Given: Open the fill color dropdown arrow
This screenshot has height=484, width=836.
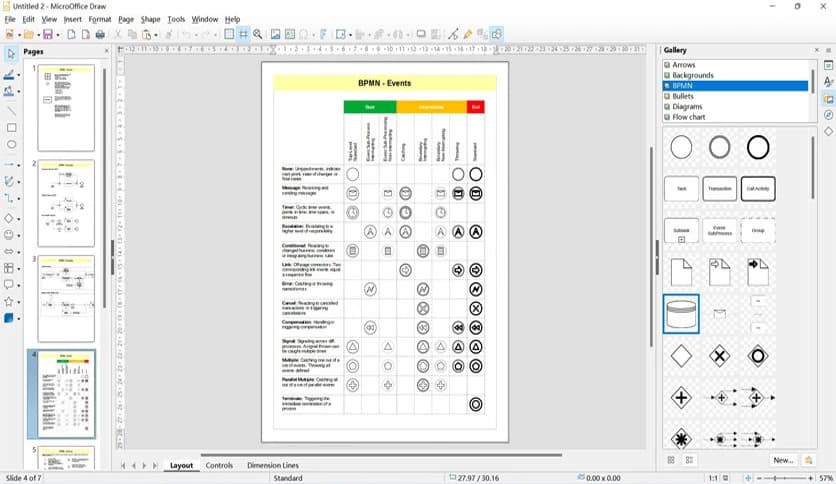Looking at the screenshot, I should coord(19,92).
